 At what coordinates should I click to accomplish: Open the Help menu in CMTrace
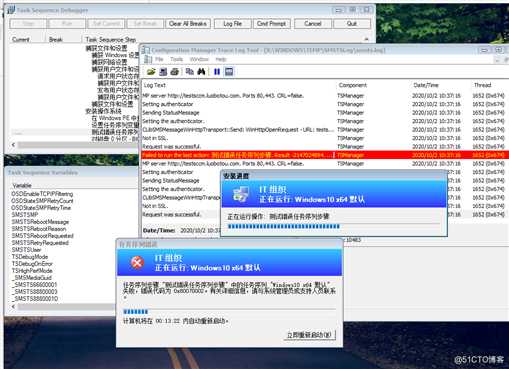(x=221, y=59)
